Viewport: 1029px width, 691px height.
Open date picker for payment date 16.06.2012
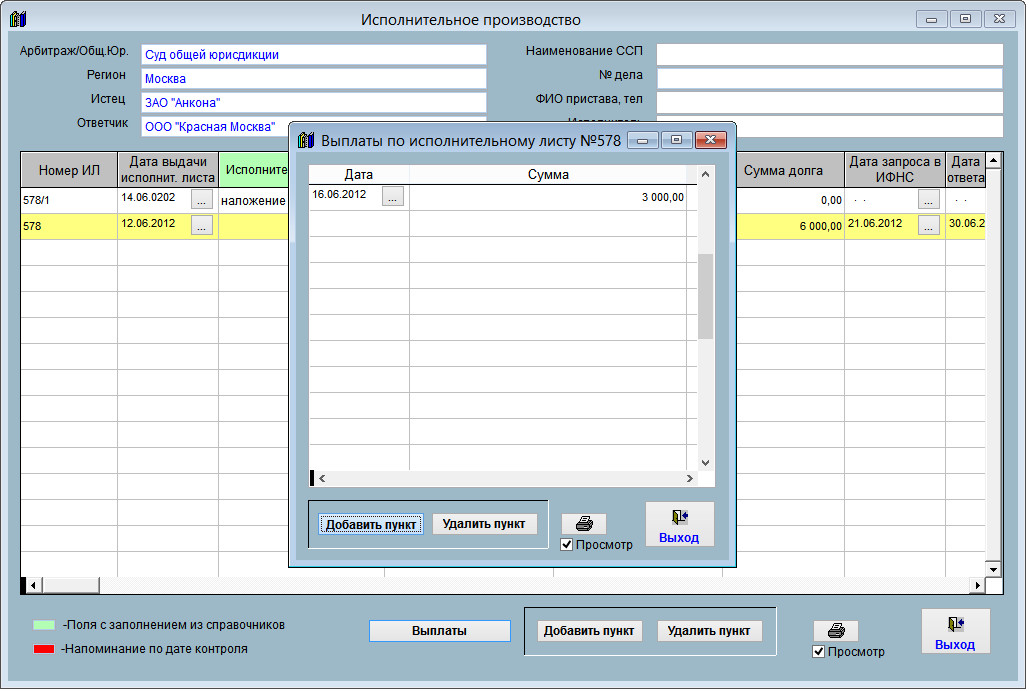point(393,198)
